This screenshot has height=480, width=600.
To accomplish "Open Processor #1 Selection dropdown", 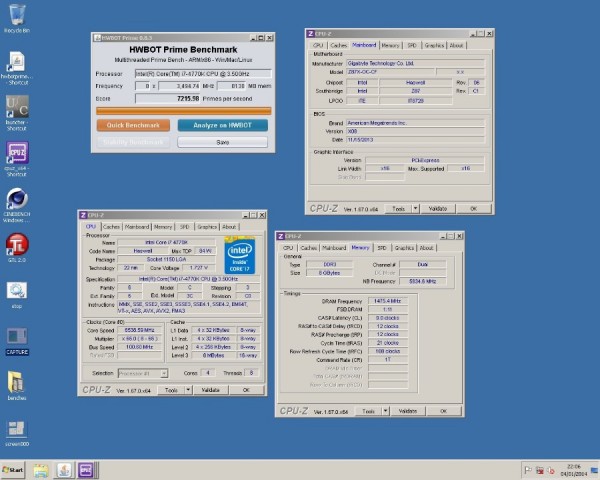I will pos(143,373).
